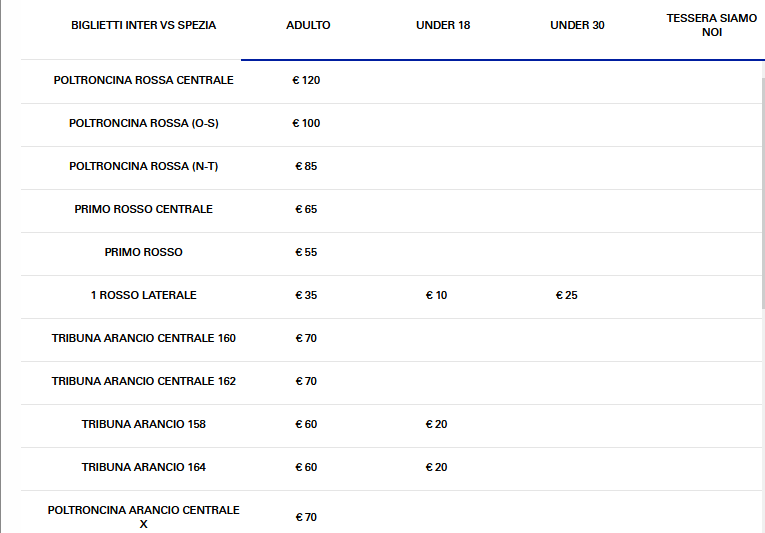Click the € 85 adult price

coord(306,166)
